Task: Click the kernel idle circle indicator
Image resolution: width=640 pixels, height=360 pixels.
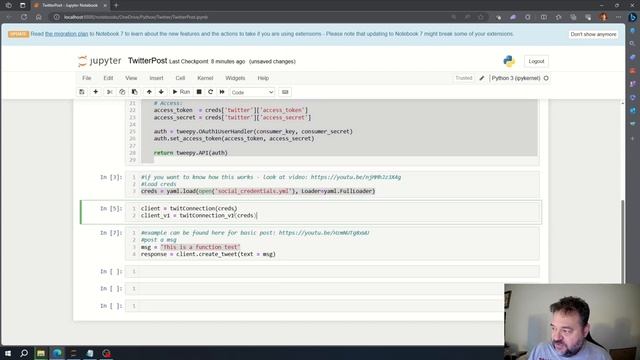Action: coord(546,78)
